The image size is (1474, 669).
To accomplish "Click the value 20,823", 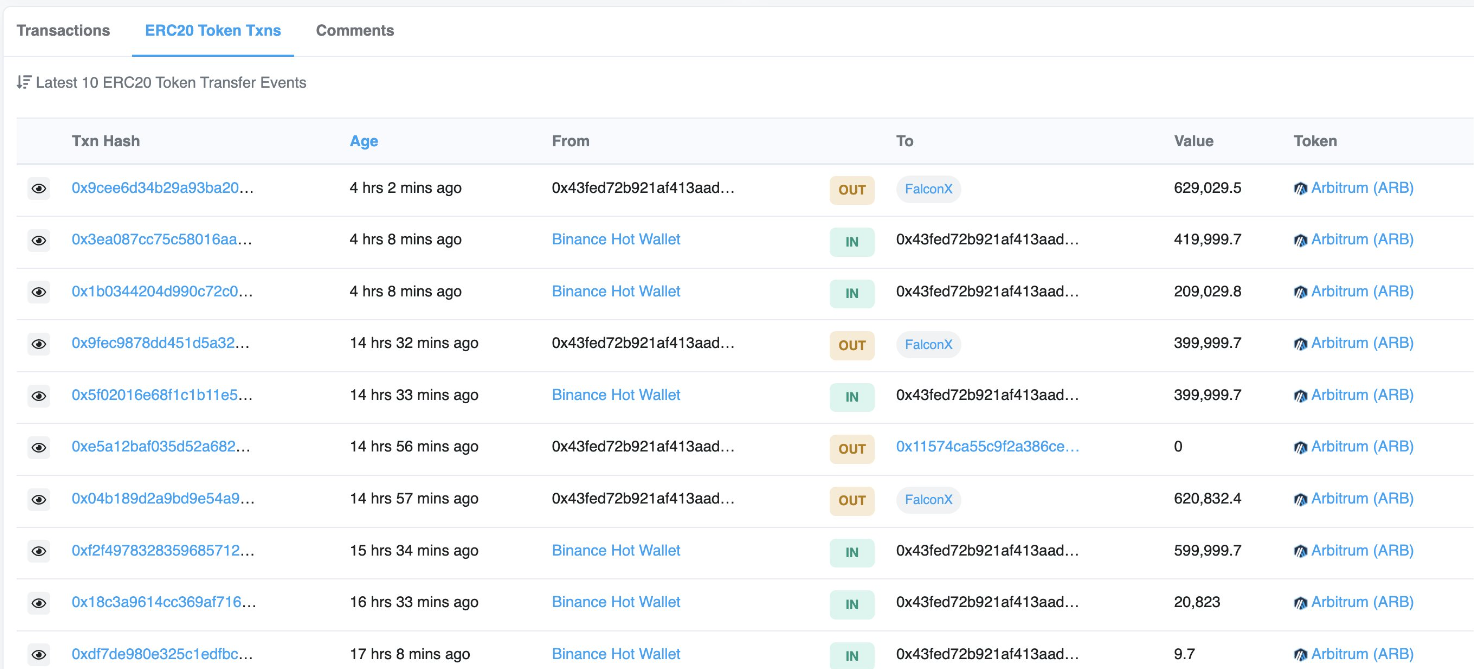I will [x=1197, y=602].
